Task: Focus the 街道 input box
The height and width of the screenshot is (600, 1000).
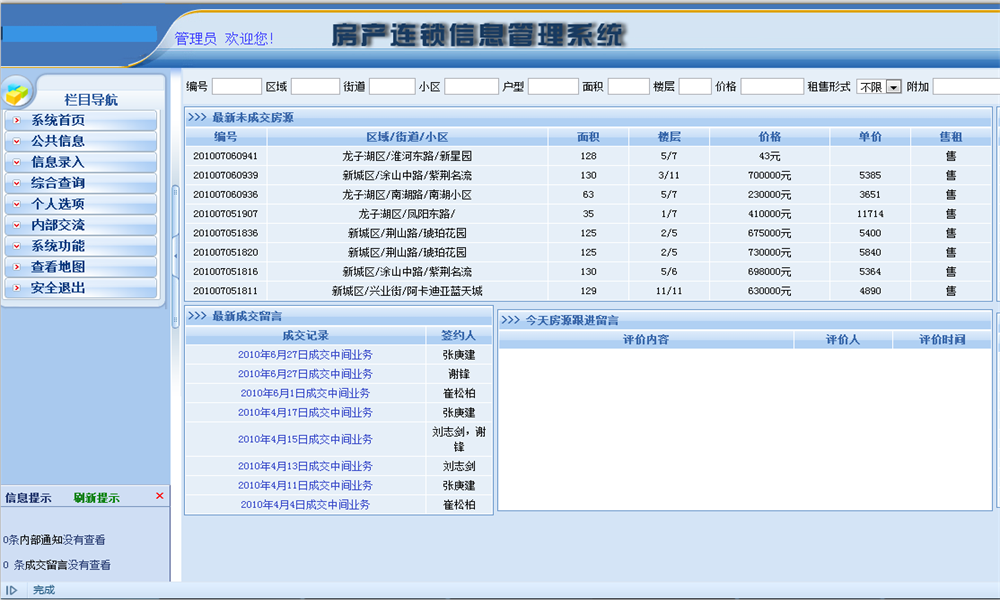Action: coord(392,87)
